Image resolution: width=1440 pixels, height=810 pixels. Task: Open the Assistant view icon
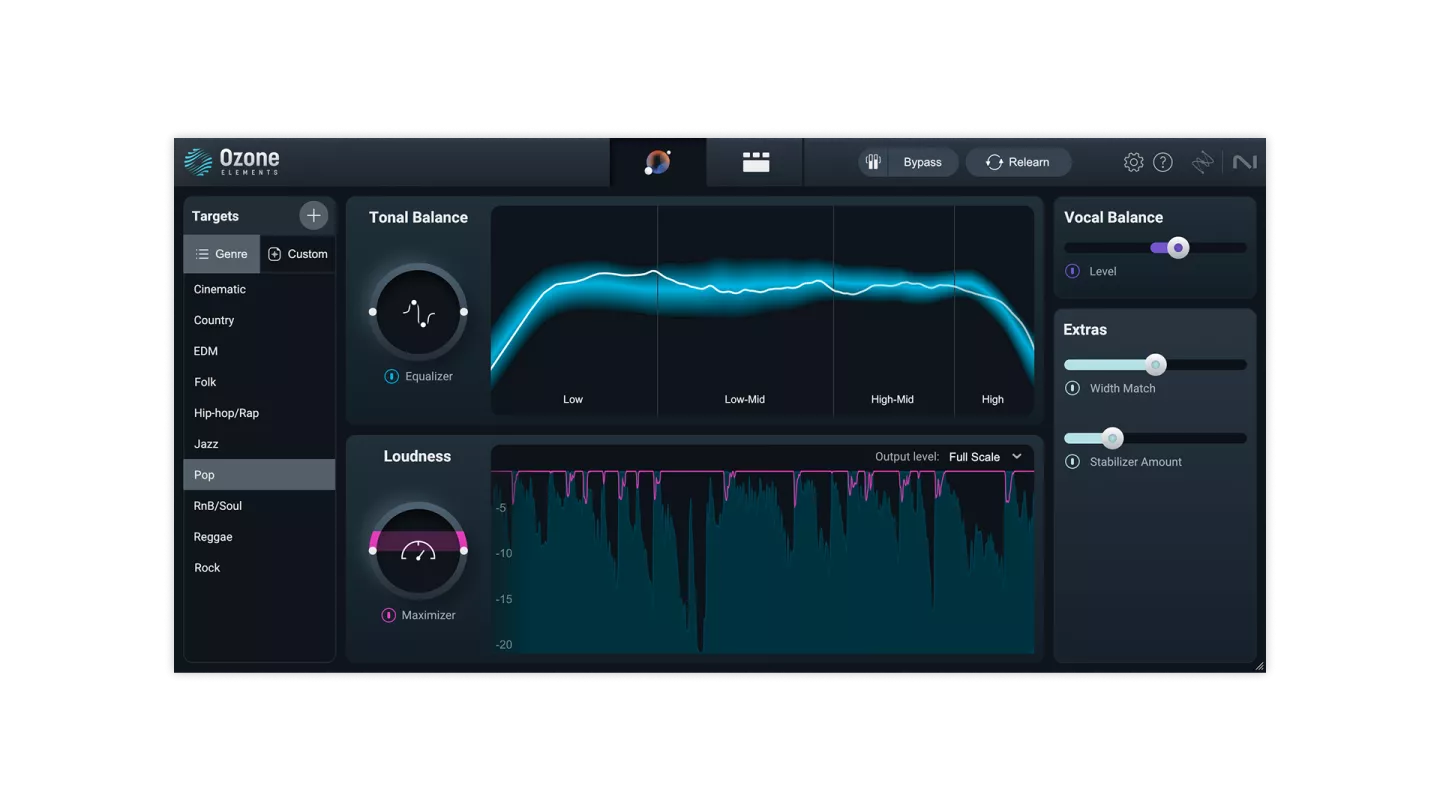[x=657, y=162]
